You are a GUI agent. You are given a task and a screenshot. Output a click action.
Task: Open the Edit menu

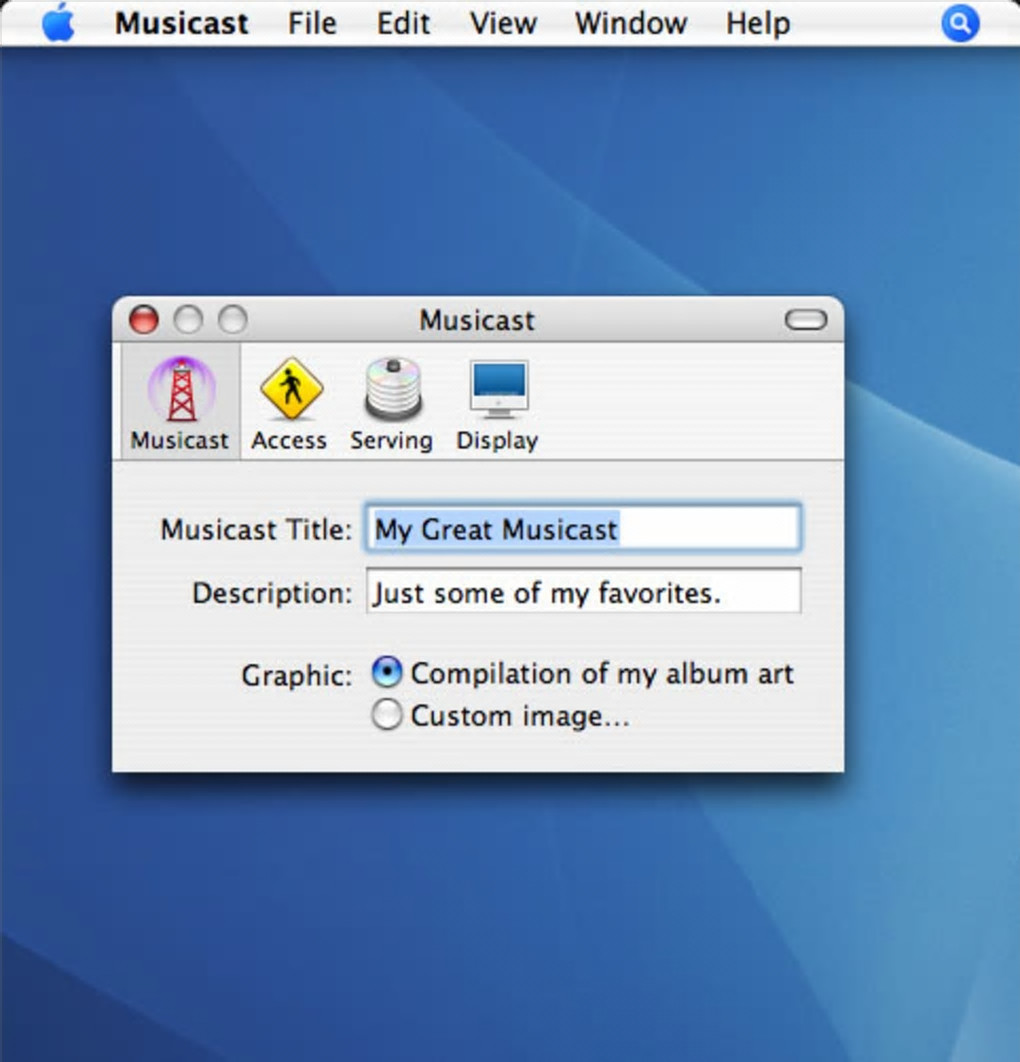click(403, 24)
